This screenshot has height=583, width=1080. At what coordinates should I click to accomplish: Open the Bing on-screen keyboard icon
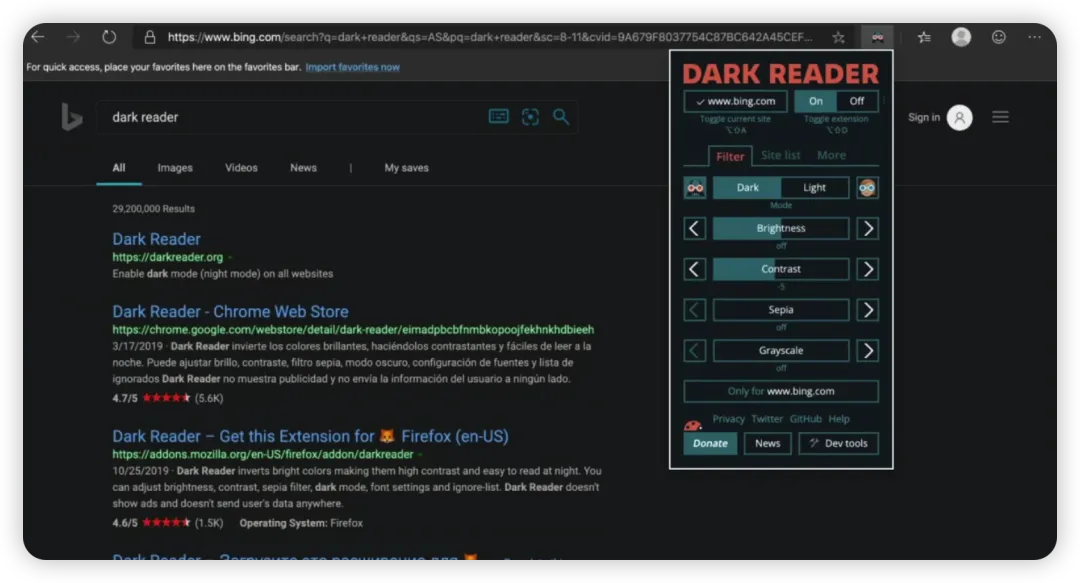coord(499,116)
